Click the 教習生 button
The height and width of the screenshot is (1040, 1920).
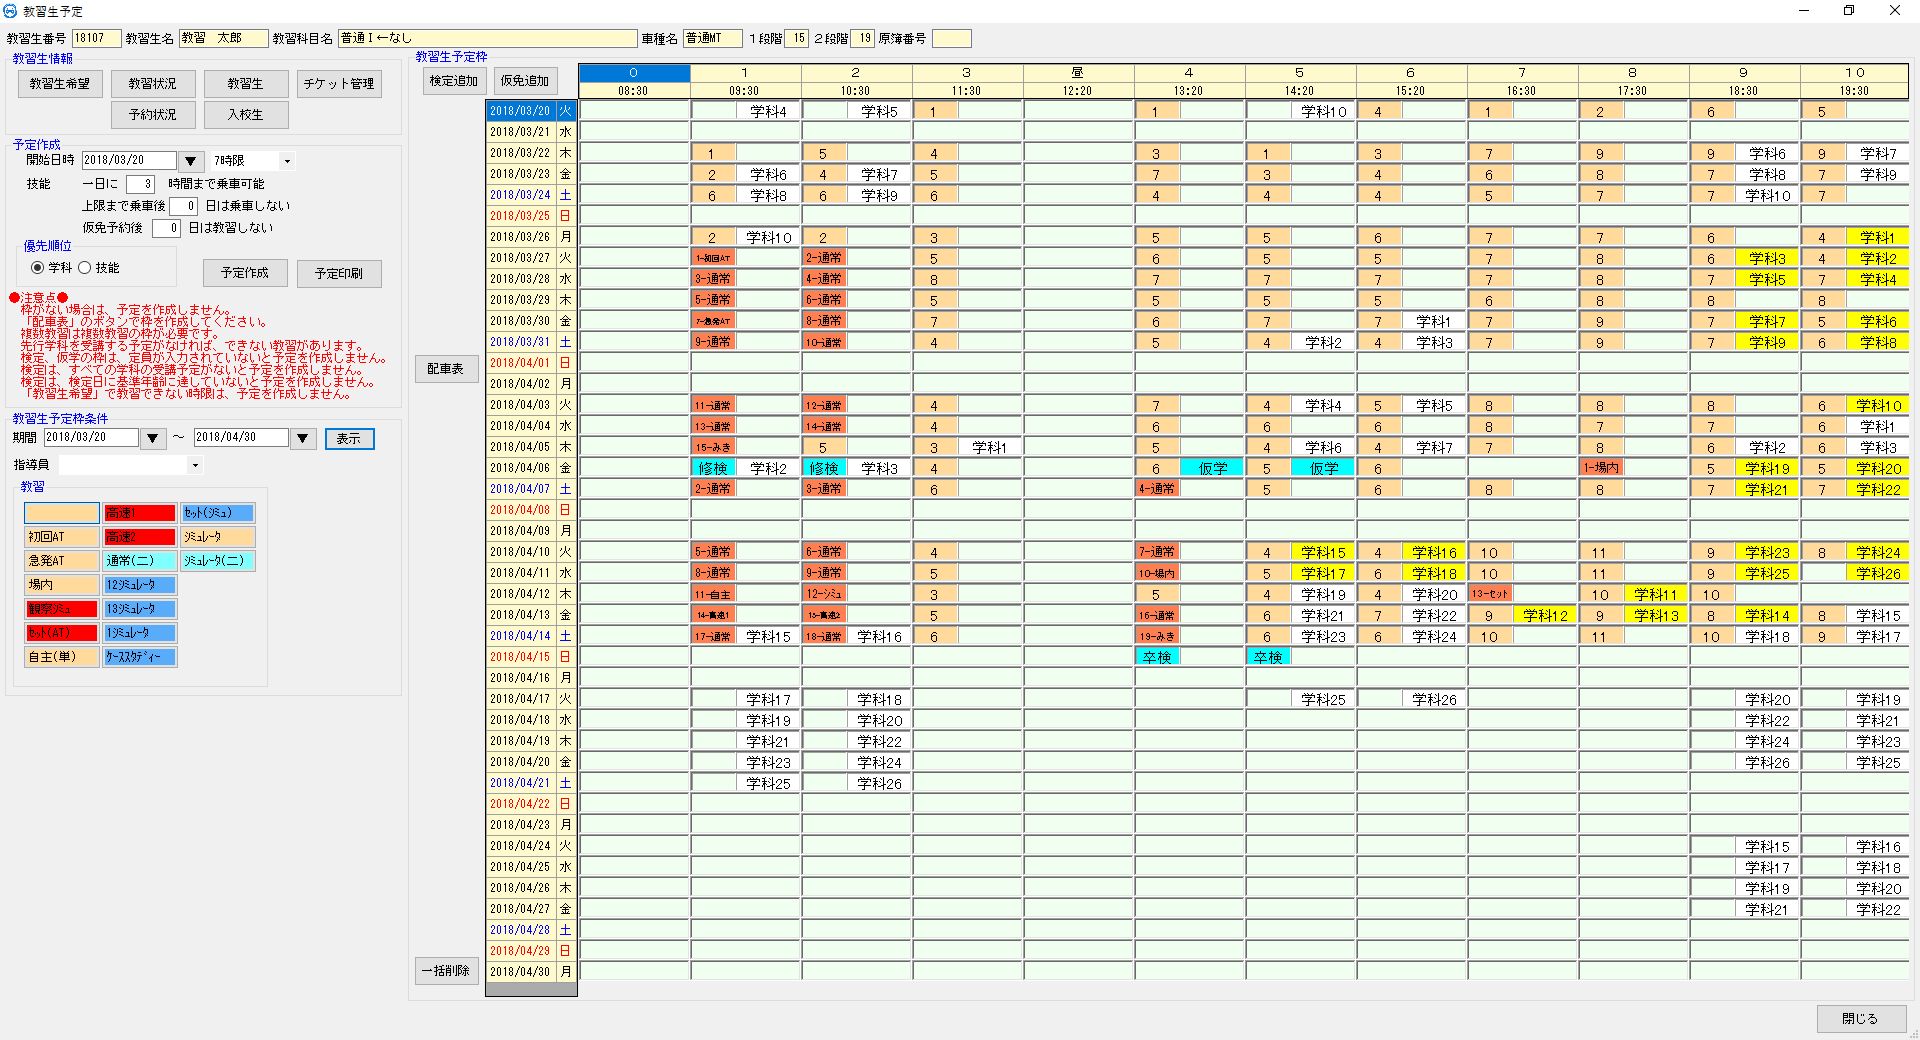246,84
